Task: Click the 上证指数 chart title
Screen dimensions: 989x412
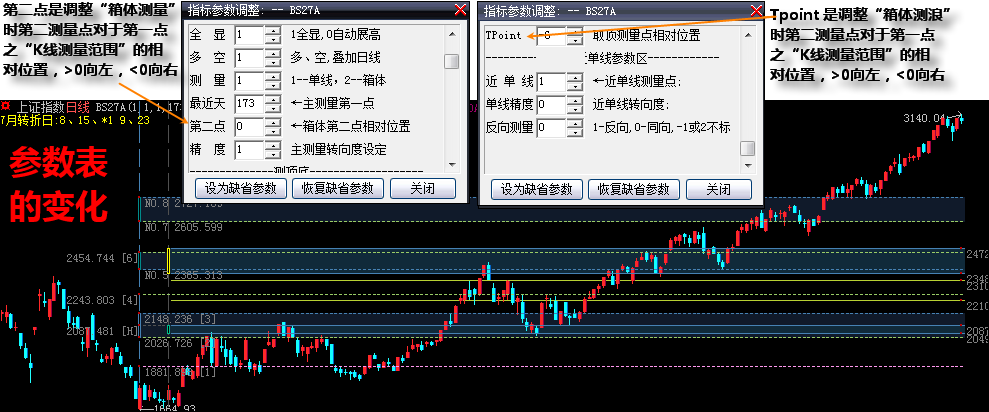Action: 42,107
